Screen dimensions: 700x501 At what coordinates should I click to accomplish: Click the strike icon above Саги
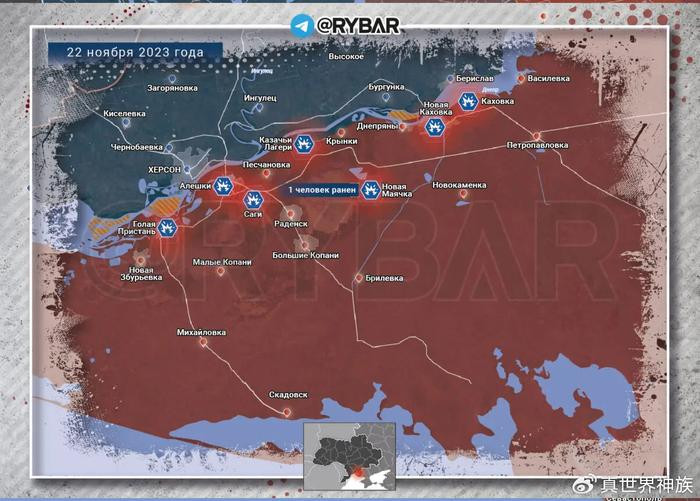[x=253, y=199]
